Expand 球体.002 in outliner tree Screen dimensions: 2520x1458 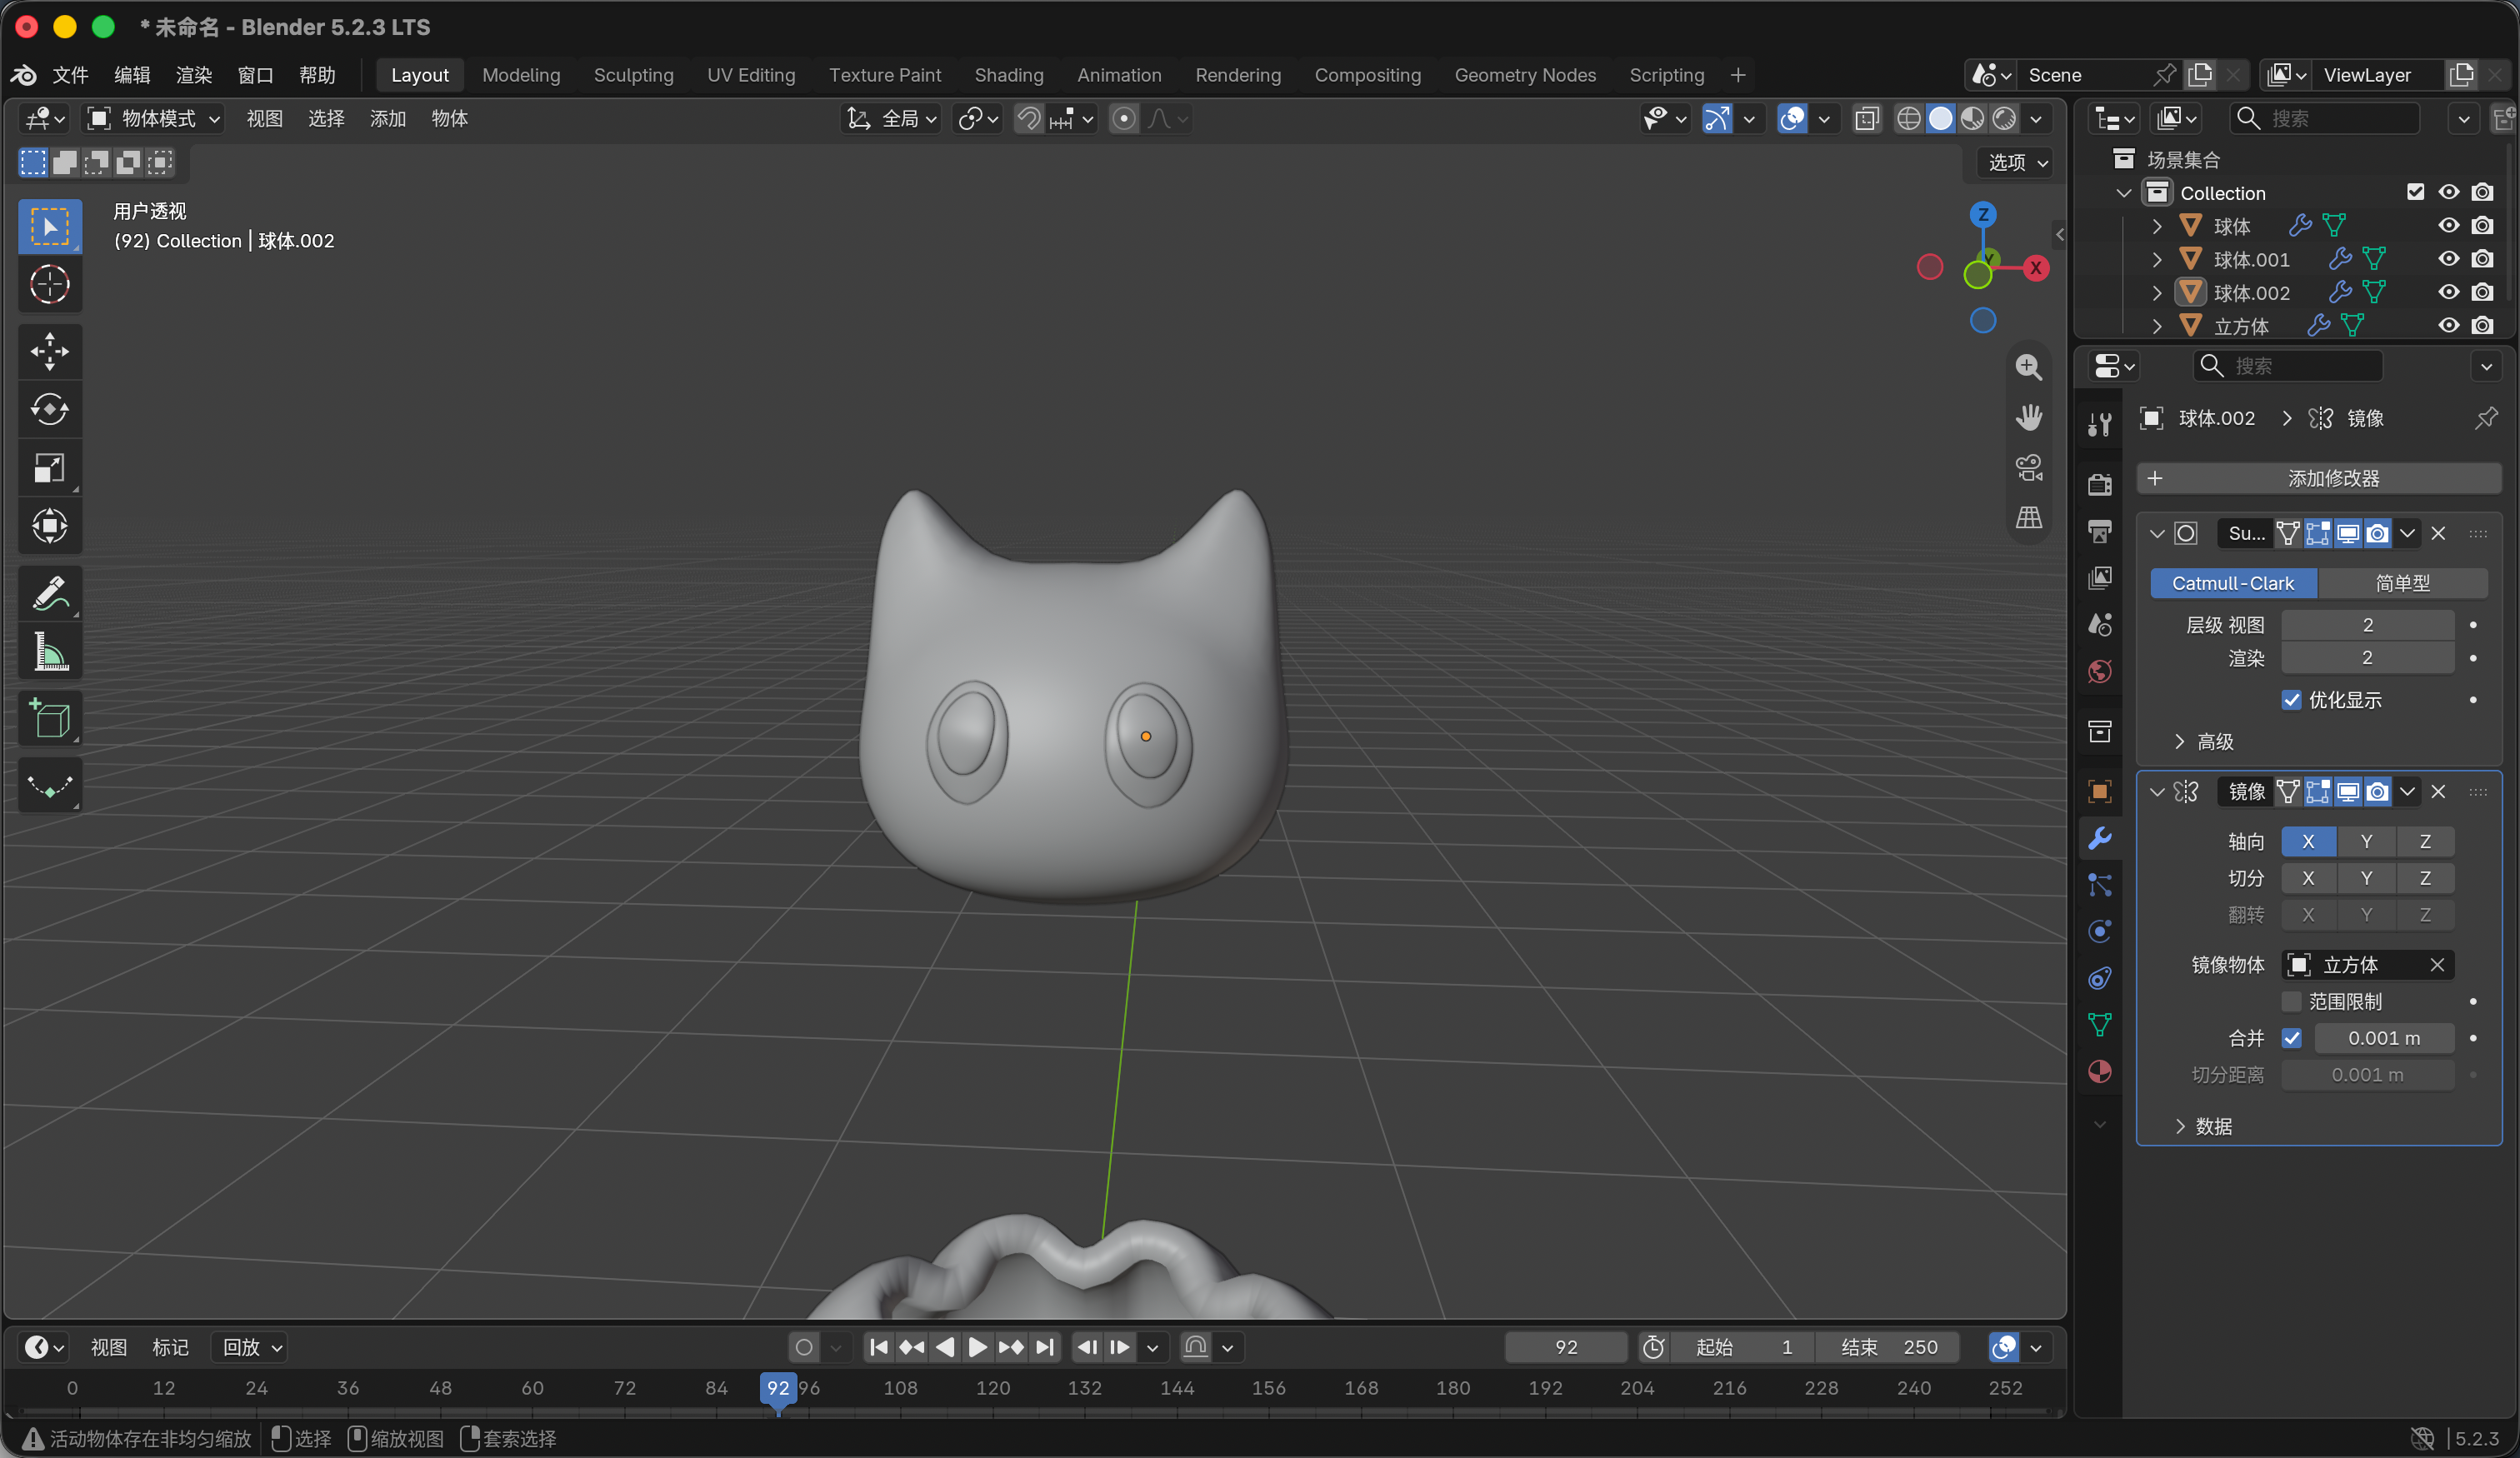2157,293
